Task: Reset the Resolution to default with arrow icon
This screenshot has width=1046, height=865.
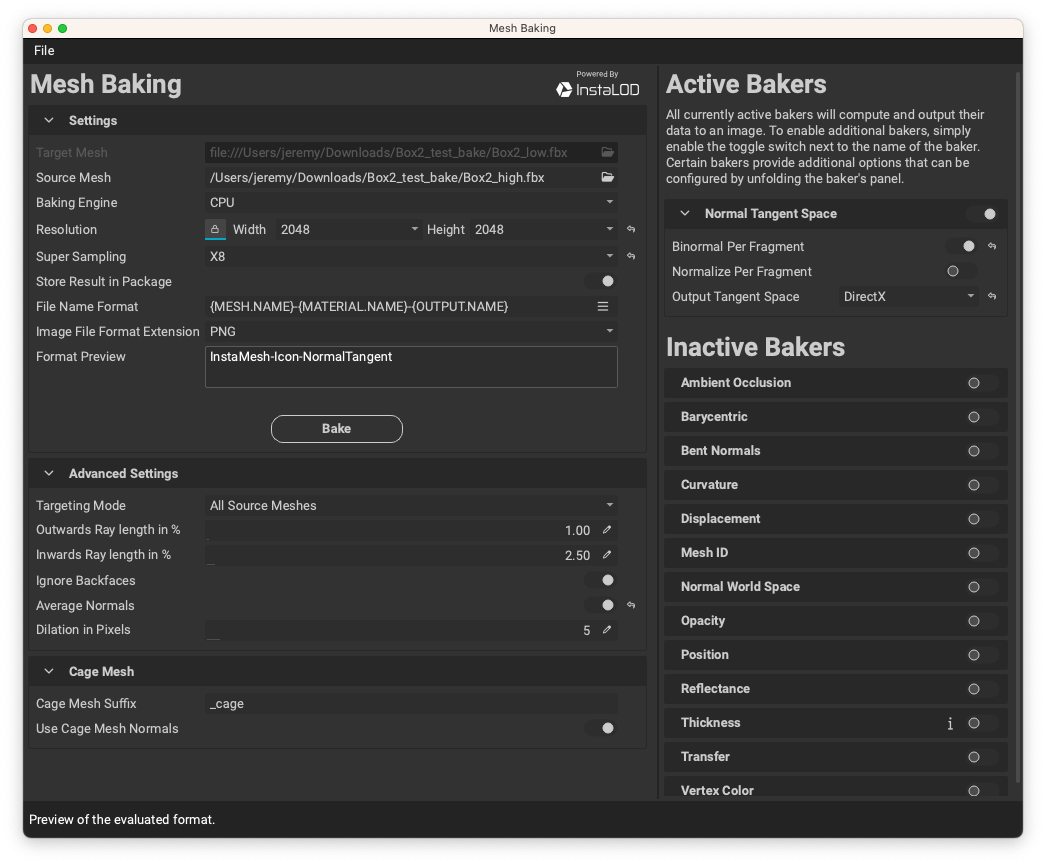Action: 631,229
